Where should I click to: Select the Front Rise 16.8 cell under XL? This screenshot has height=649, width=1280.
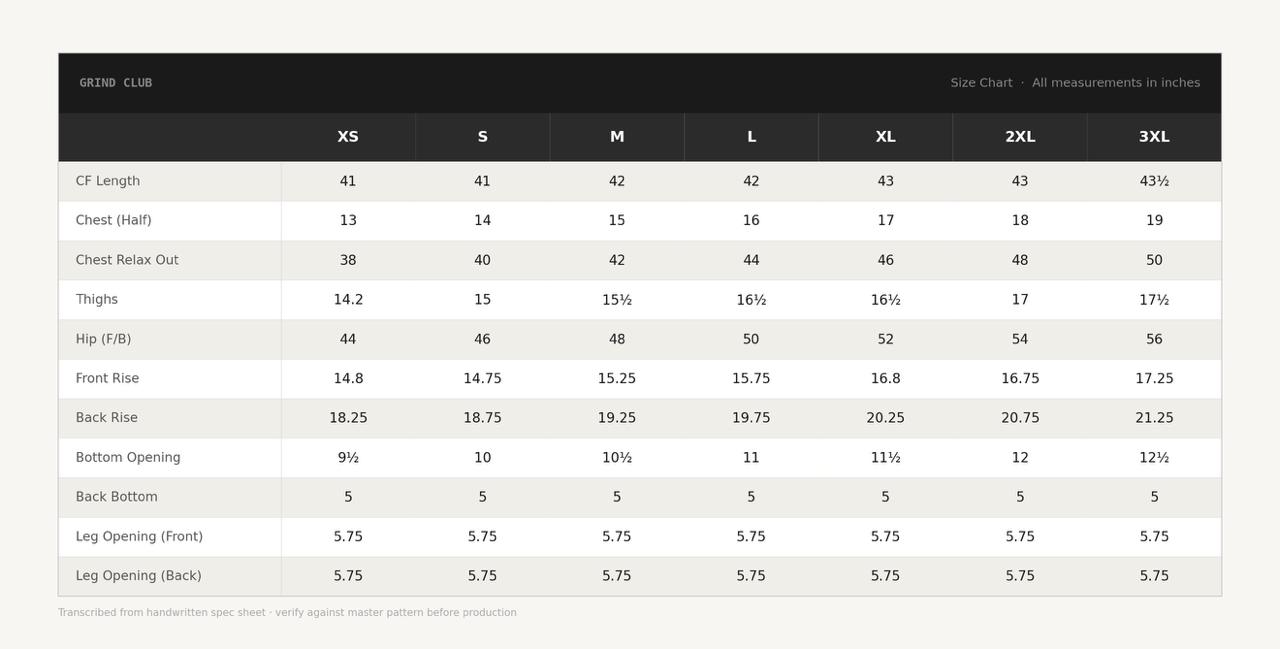pyautogui.click(x=886, y=379)
